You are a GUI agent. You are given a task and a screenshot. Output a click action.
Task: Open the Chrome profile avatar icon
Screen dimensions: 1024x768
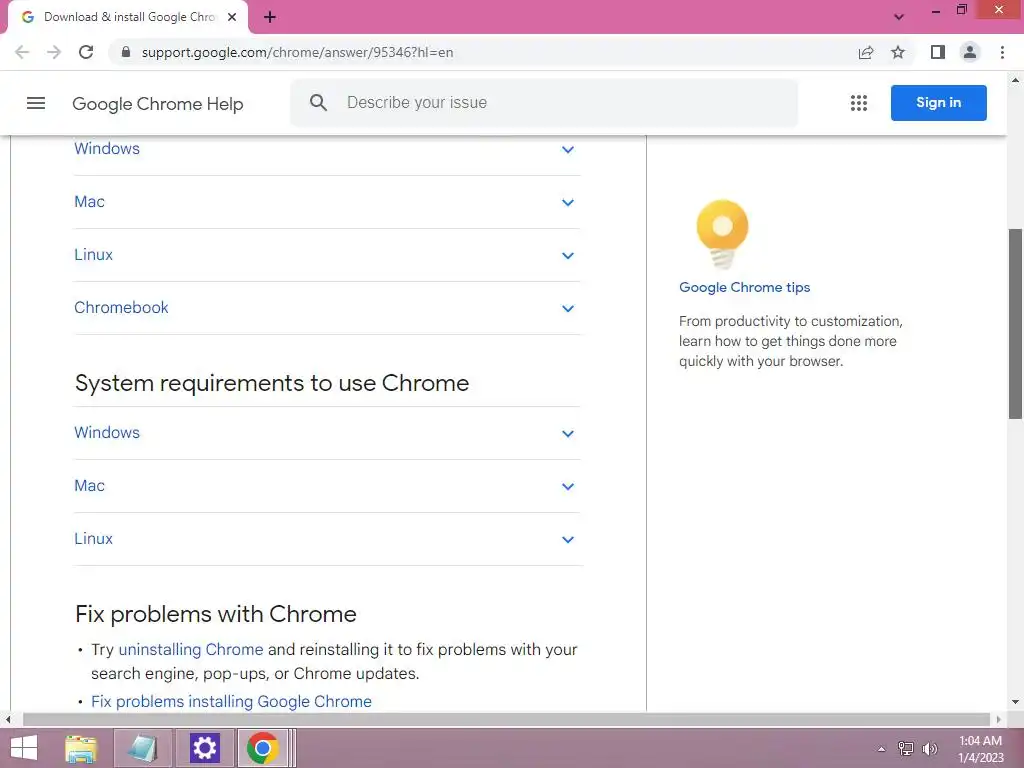coord(970,52)
